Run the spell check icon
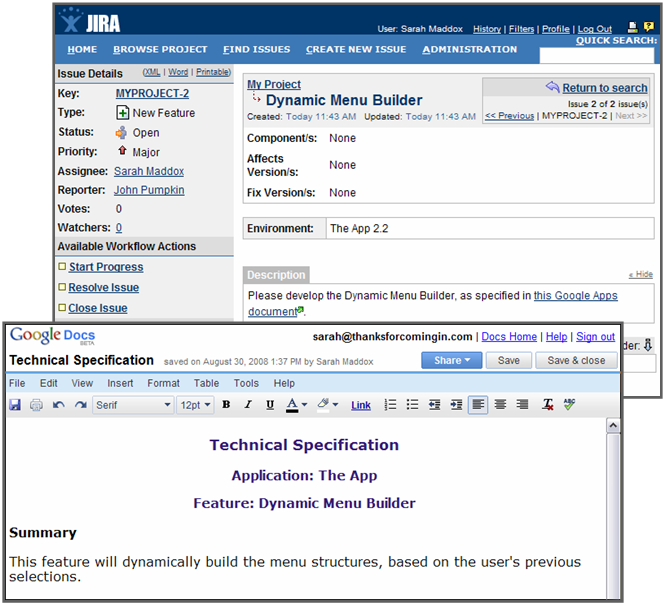 570,405
